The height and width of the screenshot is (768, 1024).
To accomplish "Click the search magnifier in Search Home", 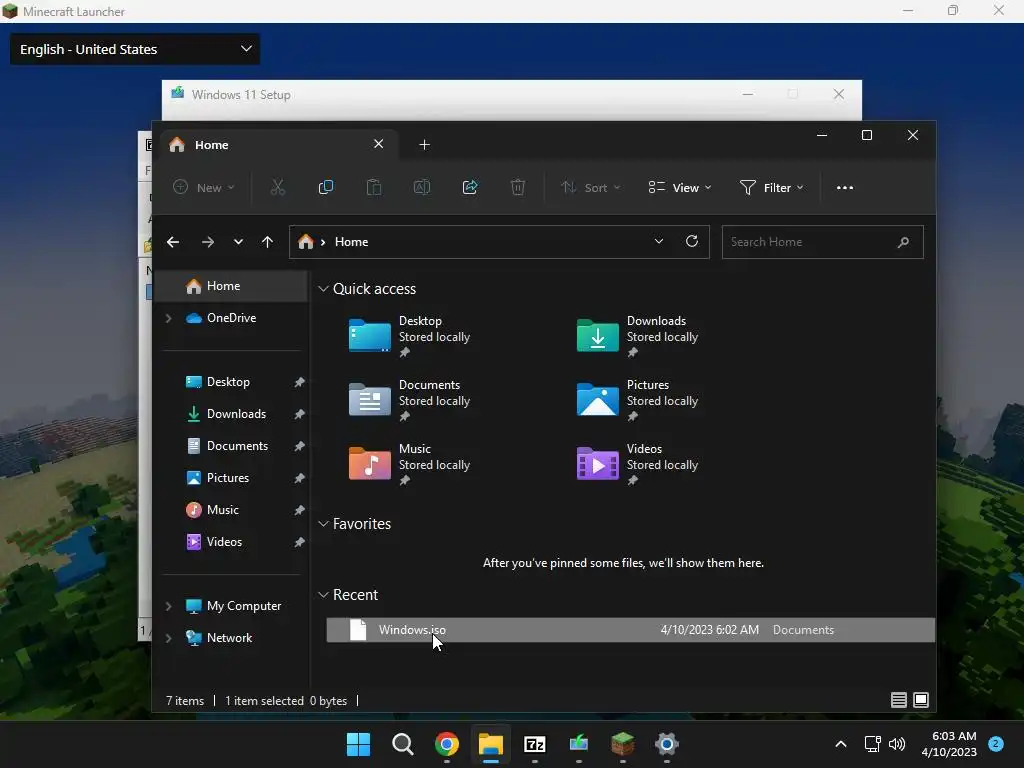I will pos(903,242).
